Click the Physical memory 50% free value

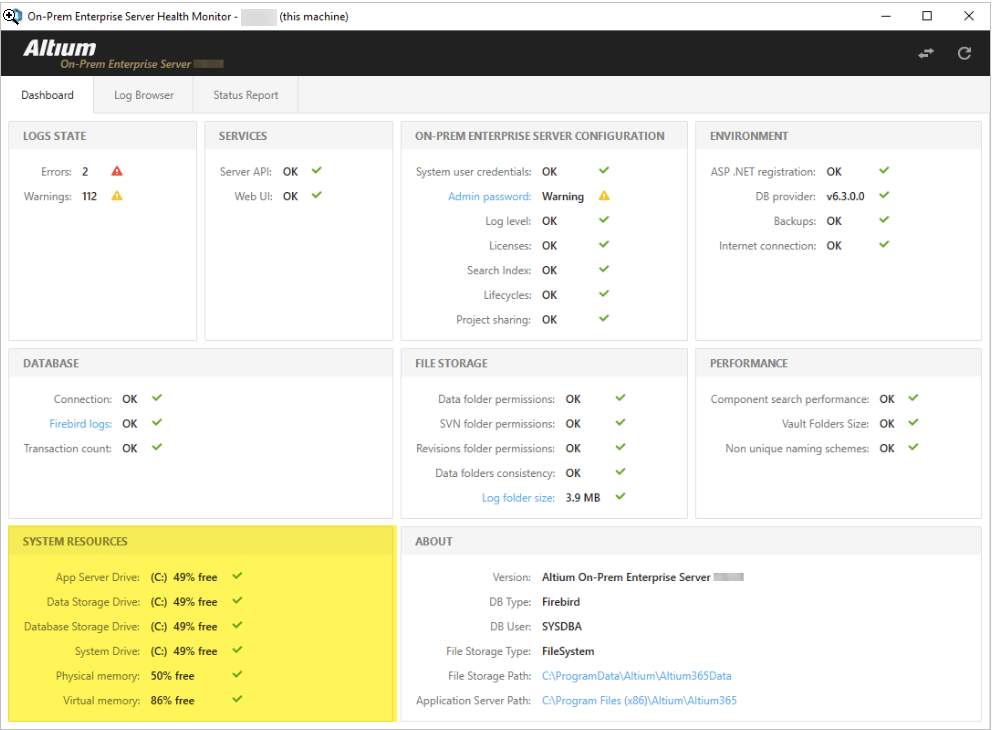pos(172,676)
